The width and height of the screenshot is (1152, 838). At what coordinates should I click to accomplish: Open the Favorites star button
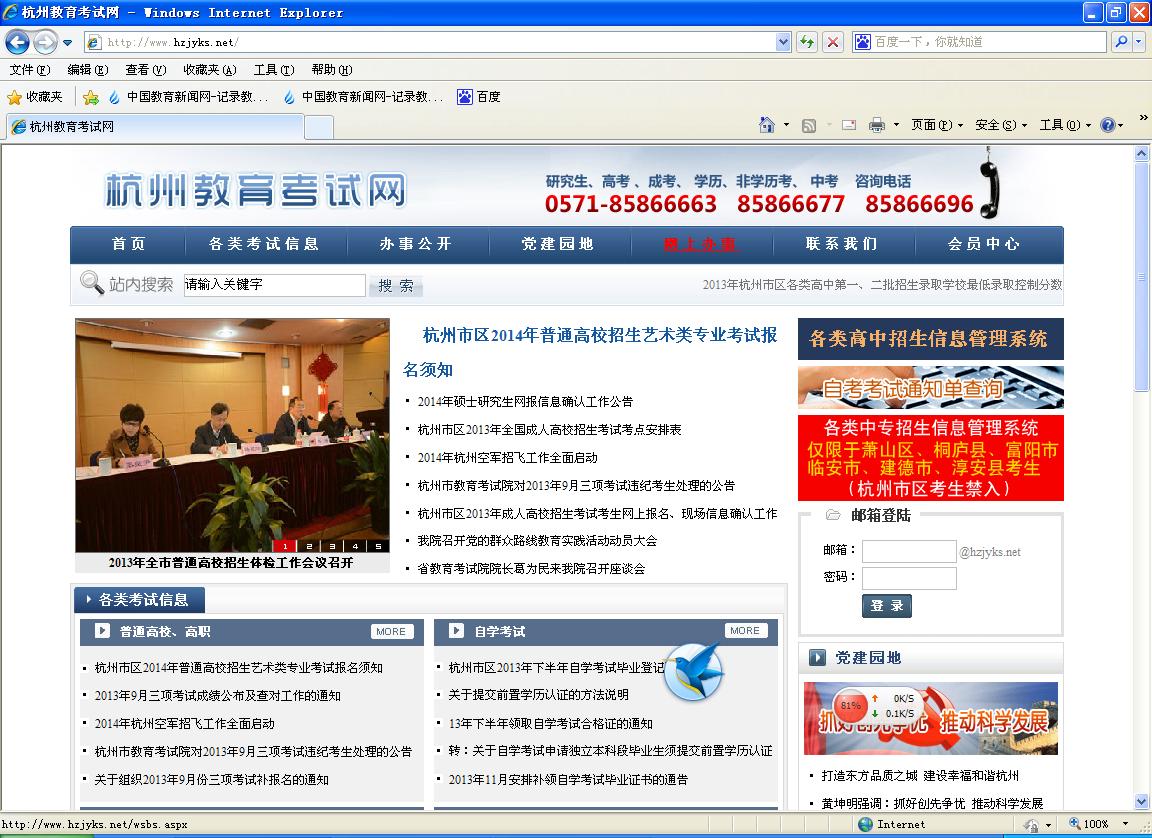(x=35, y=97)
